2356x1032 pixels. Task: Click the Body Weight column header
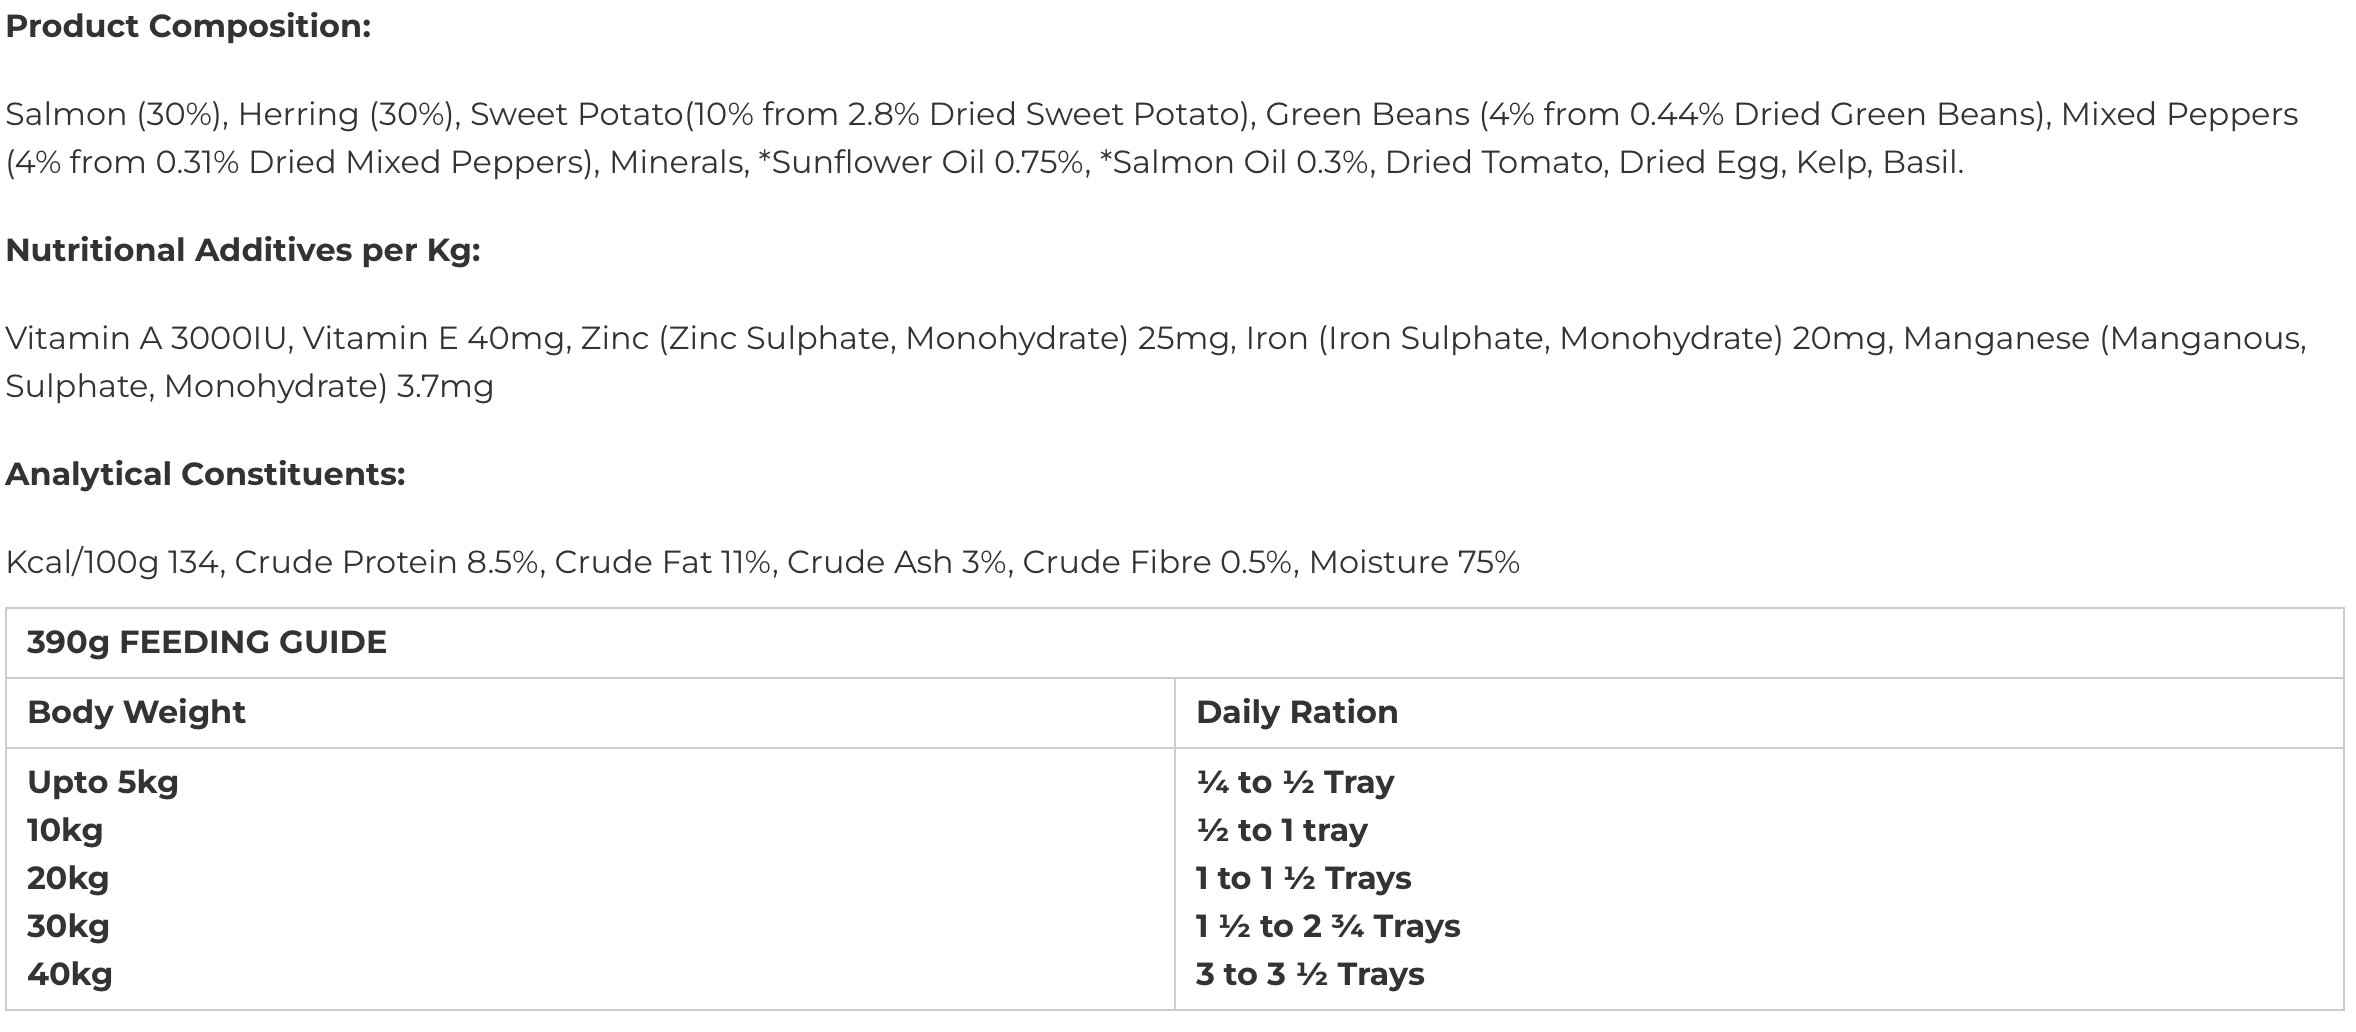tap(136, 712)
